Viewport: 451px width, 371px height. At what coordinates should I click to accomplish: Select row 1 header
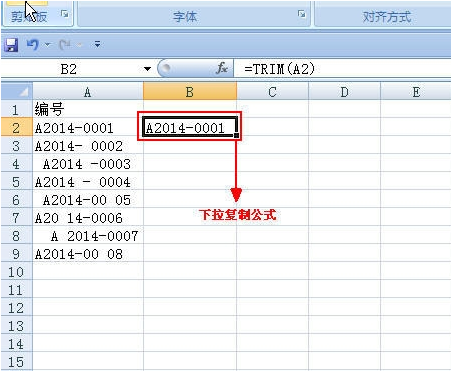[17, 109]
